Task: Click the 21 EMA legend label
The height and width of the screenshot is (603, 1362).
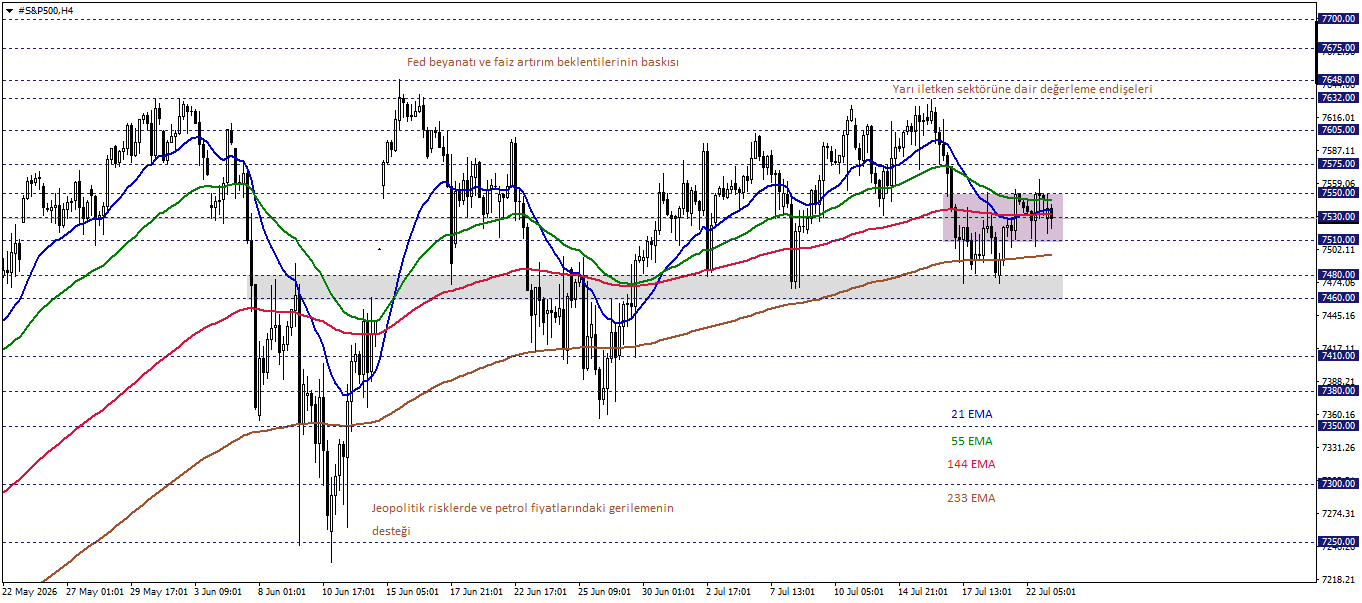Action: pyautogui.click(x=971, y=414)
